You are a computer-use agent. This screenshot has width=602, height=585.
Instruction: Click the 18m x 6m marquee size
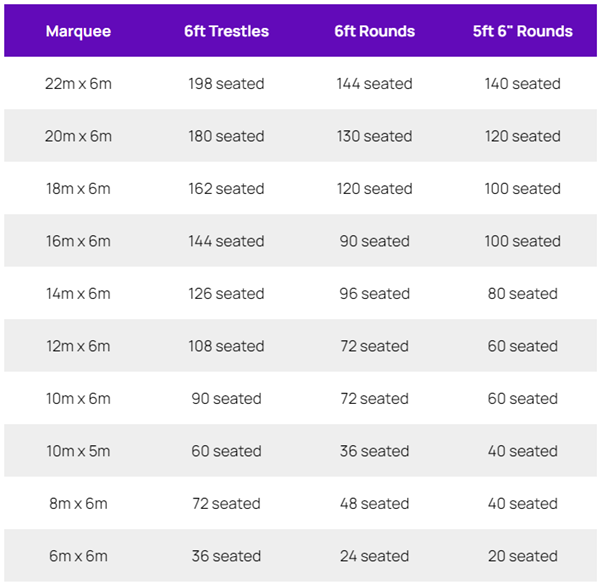click(x=78, y=189)
